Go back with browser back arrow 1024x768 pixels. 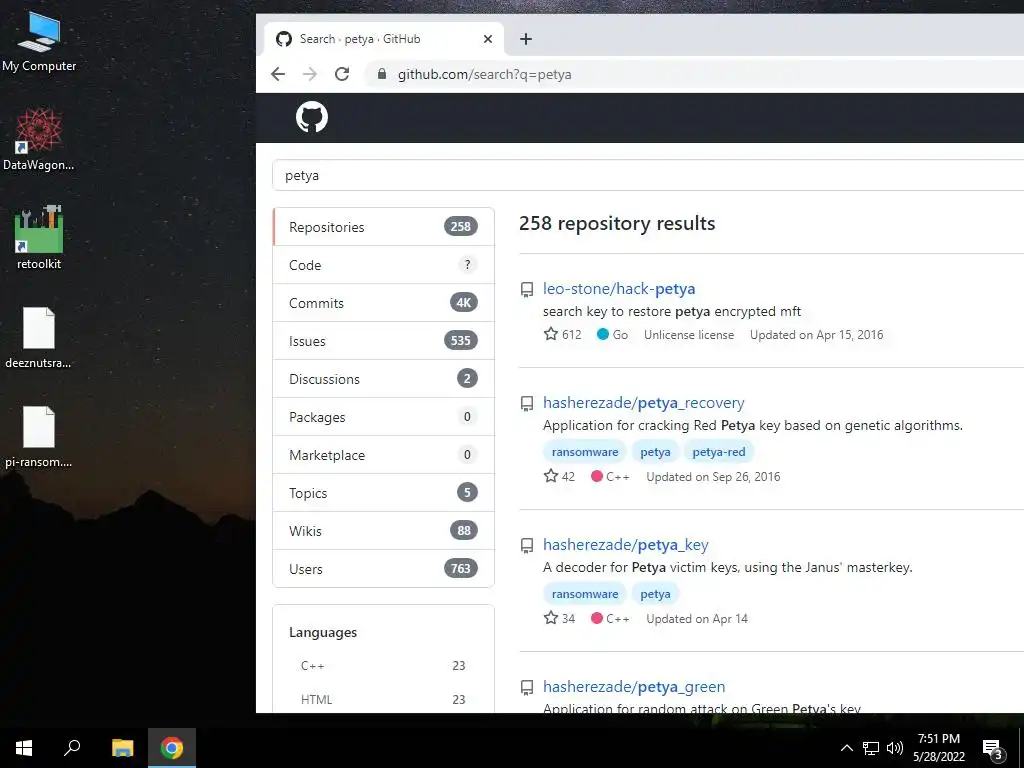coord(278,74)
